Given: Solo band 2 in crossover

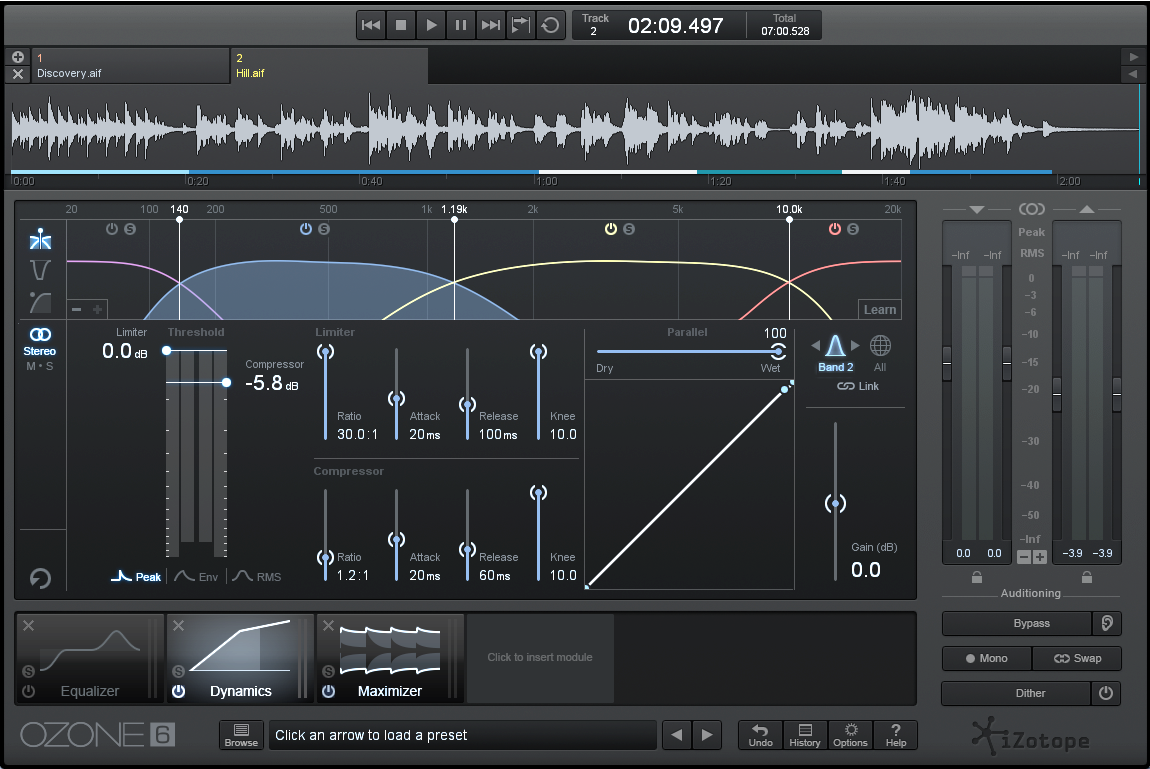Looking at the screenshot, I should tap(324, 229).
